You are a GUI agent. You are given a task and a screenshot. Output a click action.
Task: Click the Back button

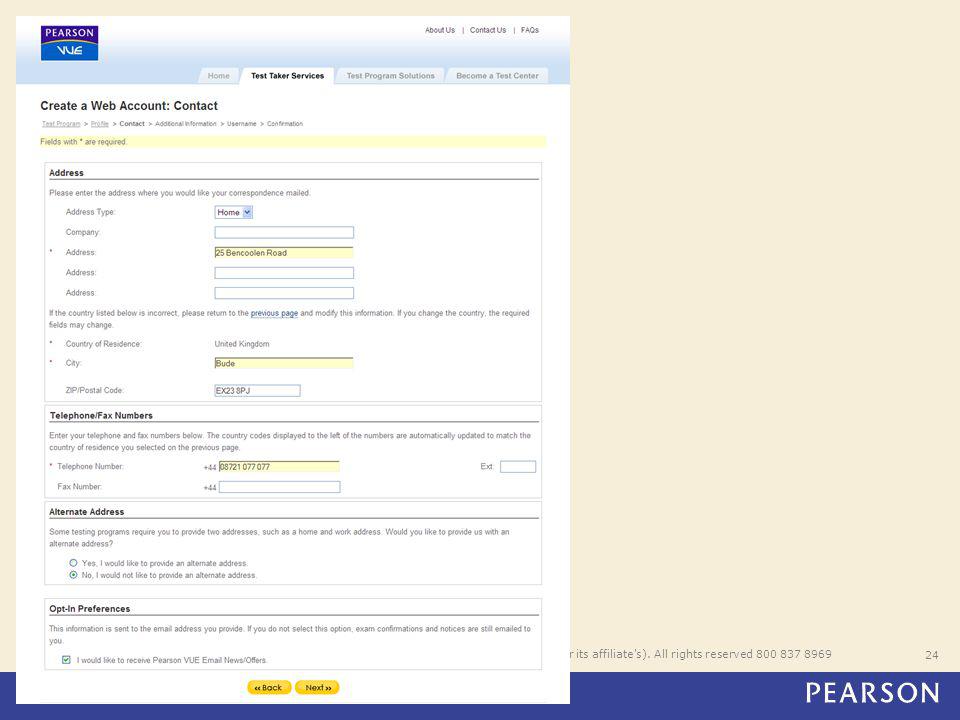click(x=269, y=688)
